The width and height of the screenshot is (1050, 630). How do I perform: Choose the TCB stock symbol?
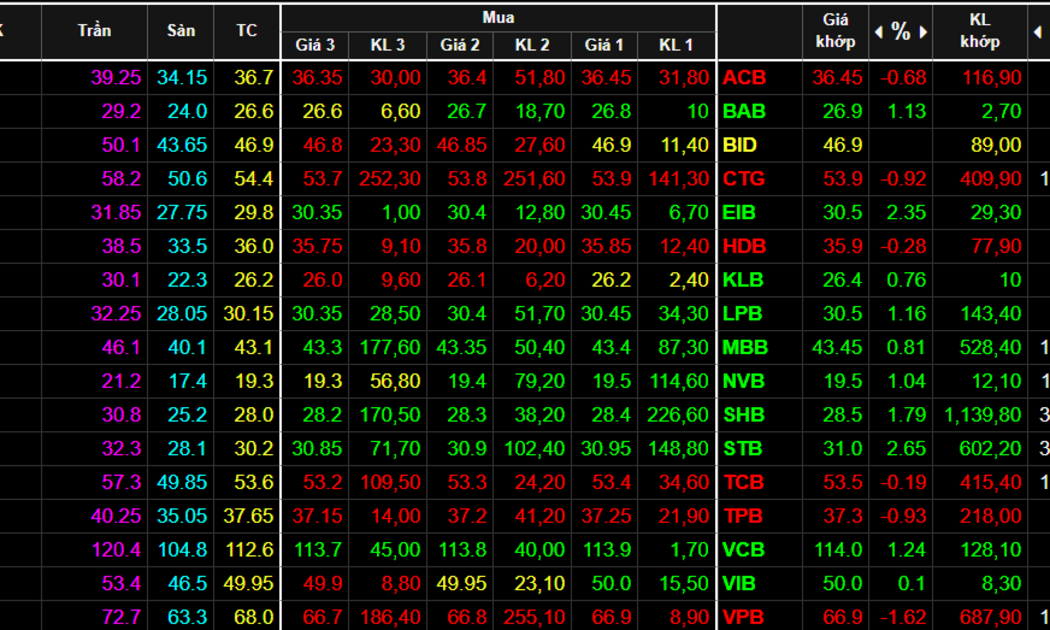point(743,482)
